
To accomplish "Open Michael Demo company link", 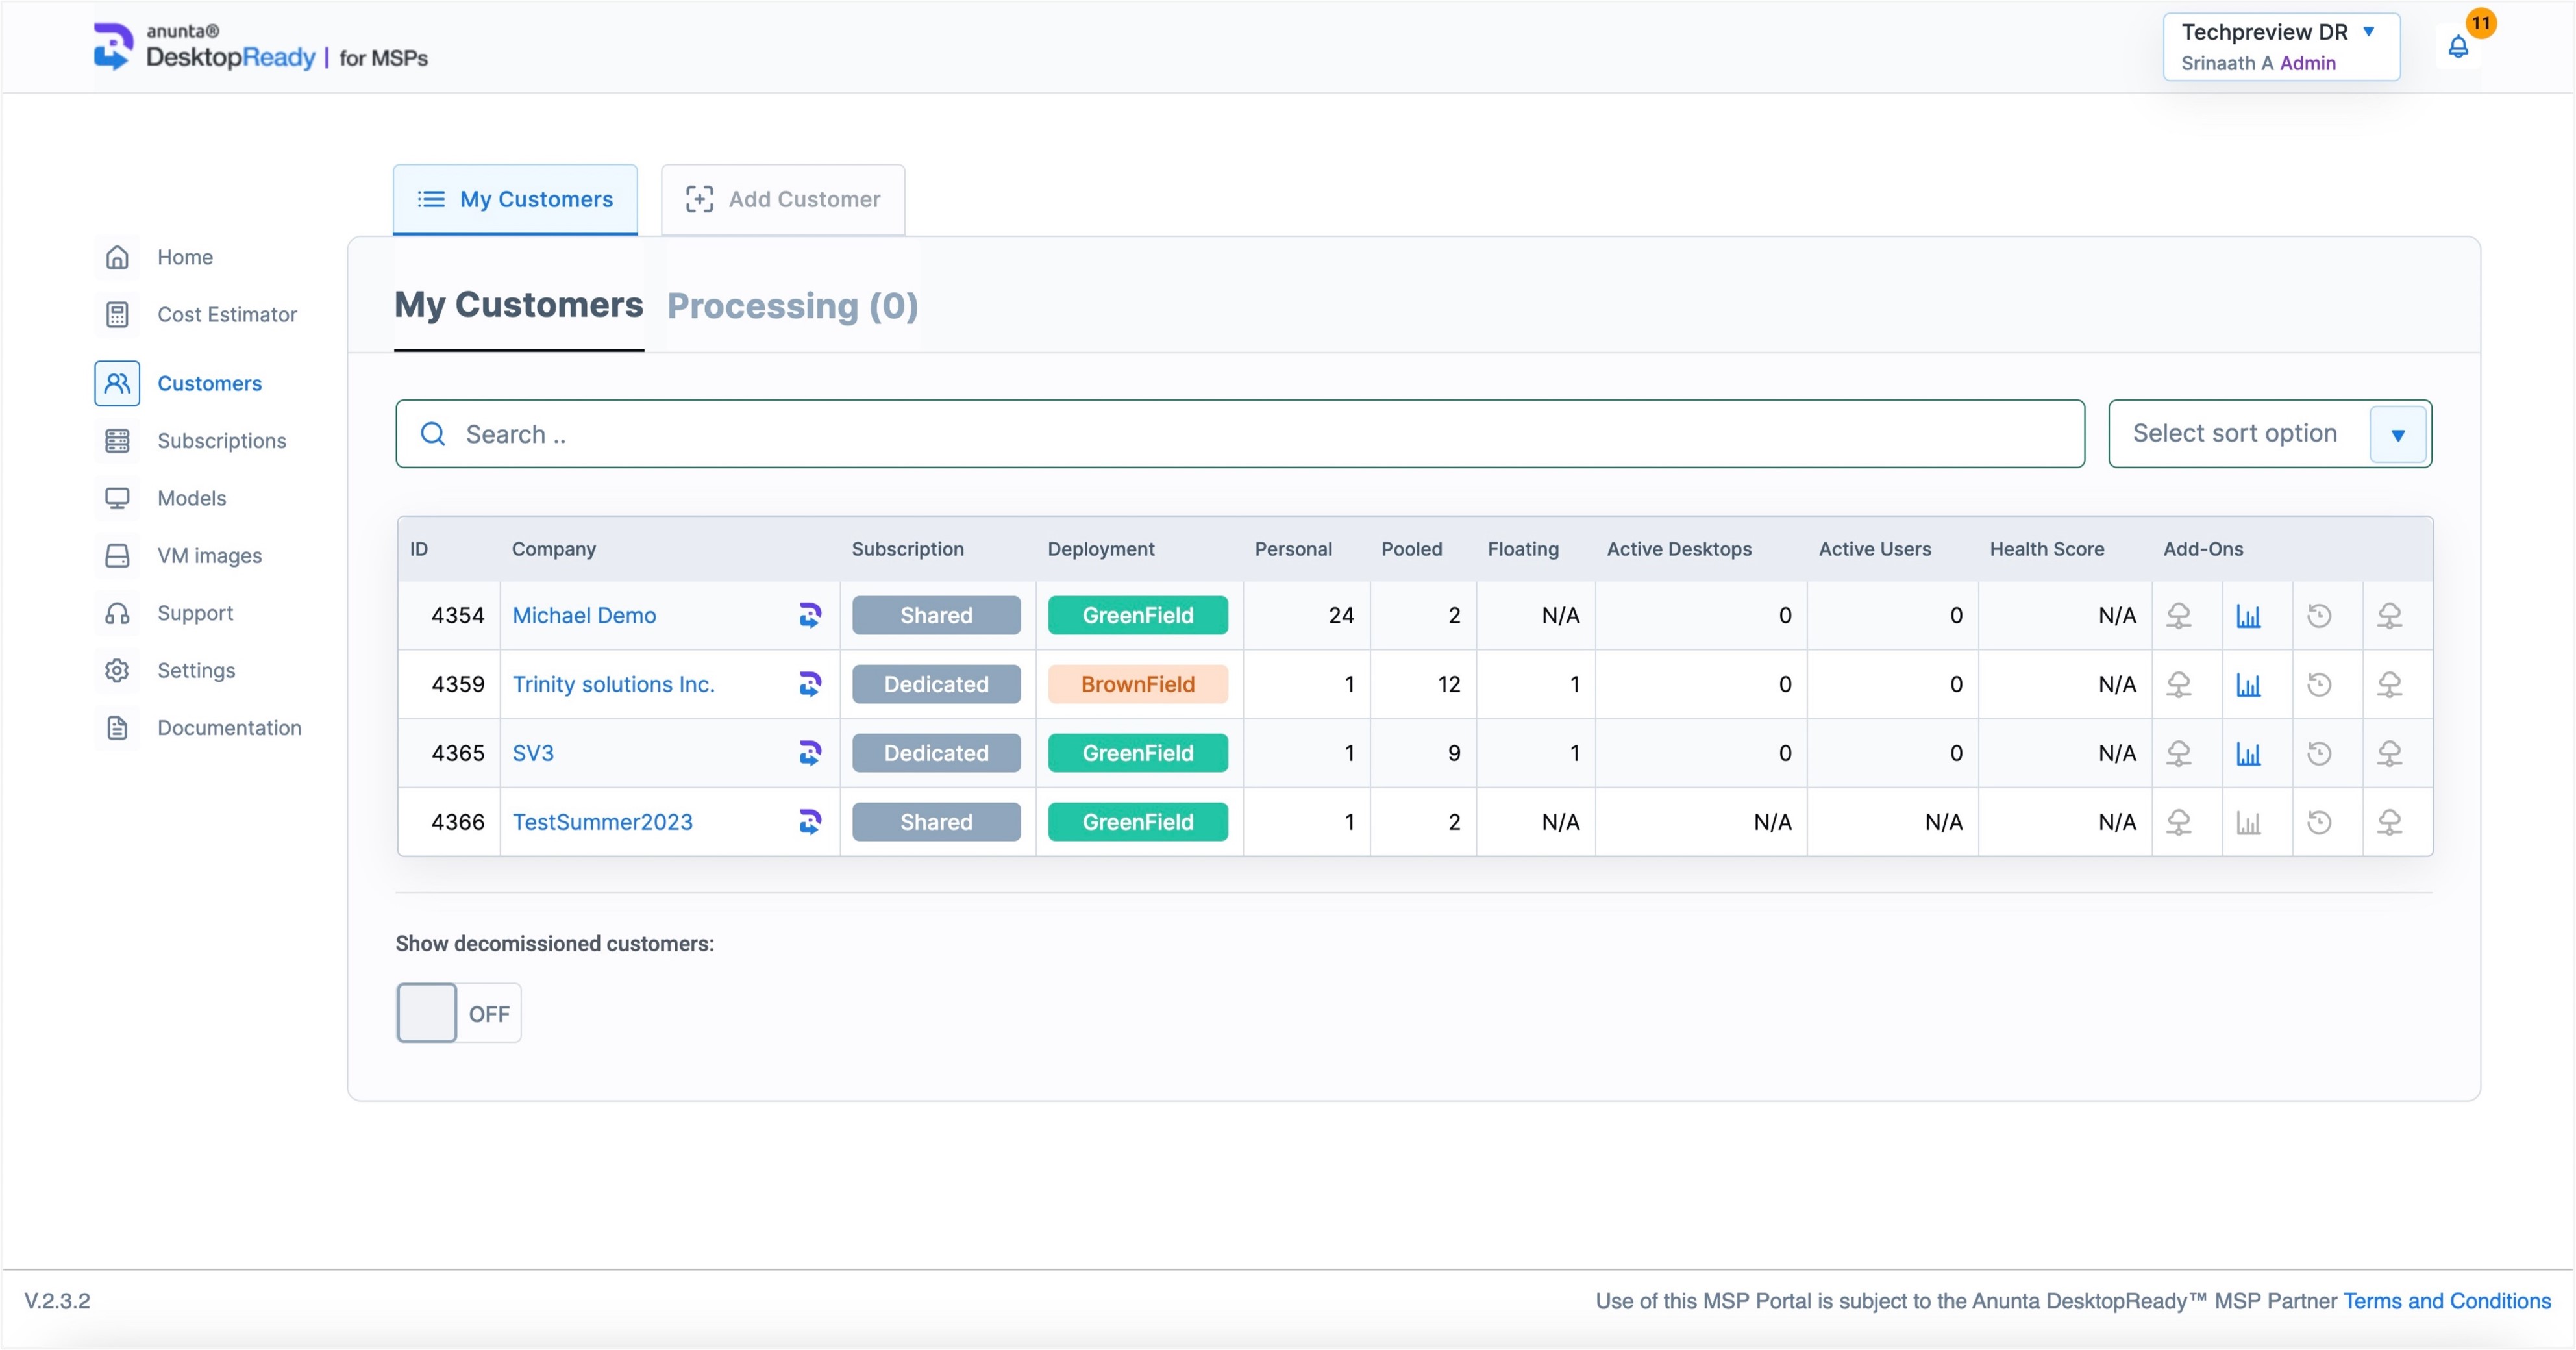I will (x=584, y=616).
